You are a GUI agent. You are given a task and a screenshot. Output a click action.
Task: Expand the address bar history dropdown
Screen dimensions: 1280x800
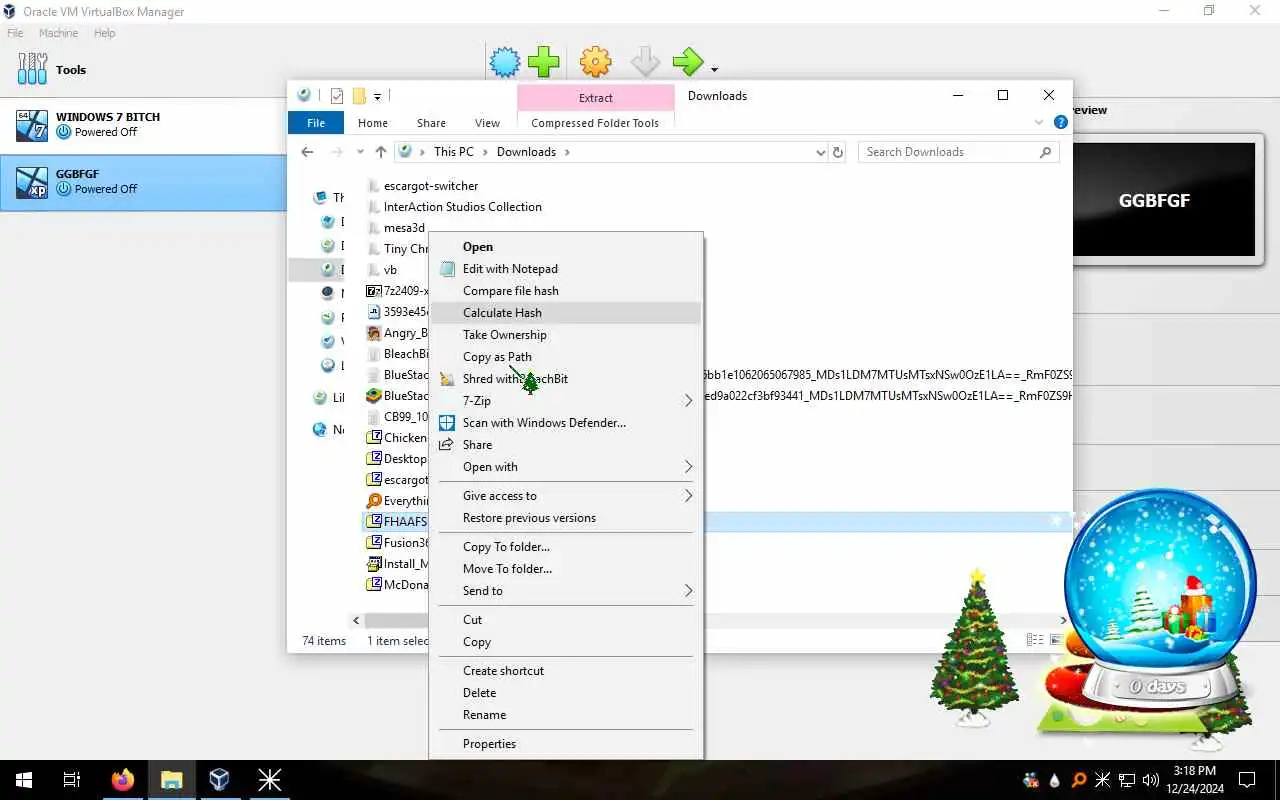point(820,153)
